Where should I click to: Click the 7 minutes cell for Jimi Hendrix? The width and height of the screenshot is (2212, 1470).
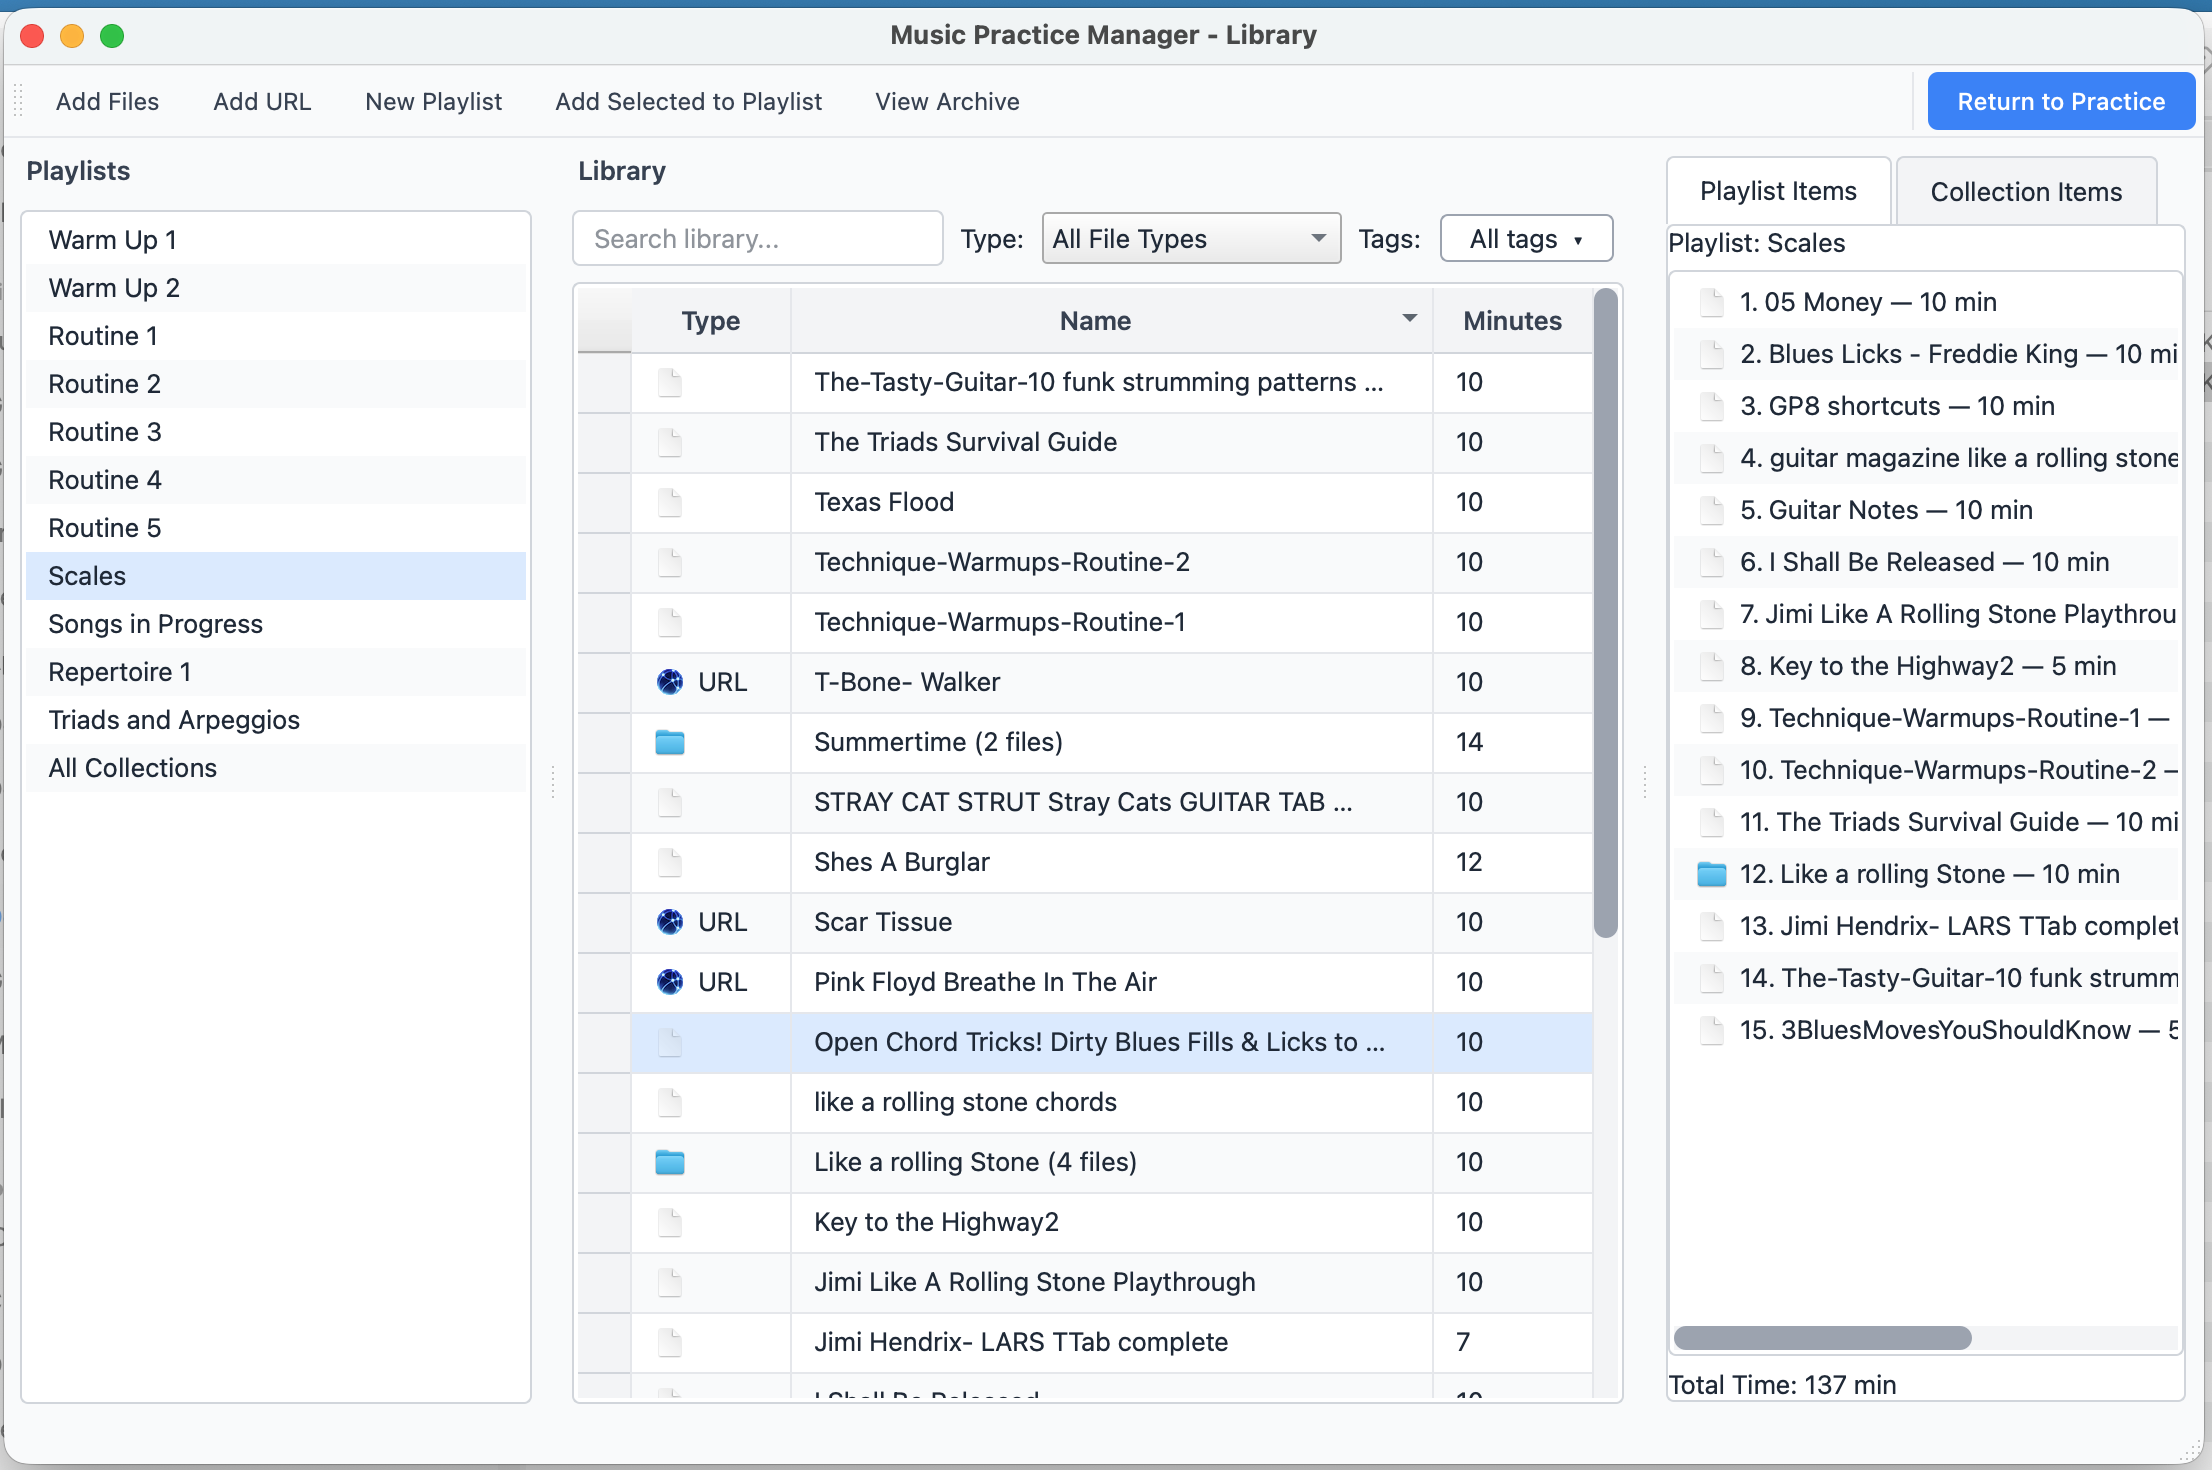point(1512,1342)
